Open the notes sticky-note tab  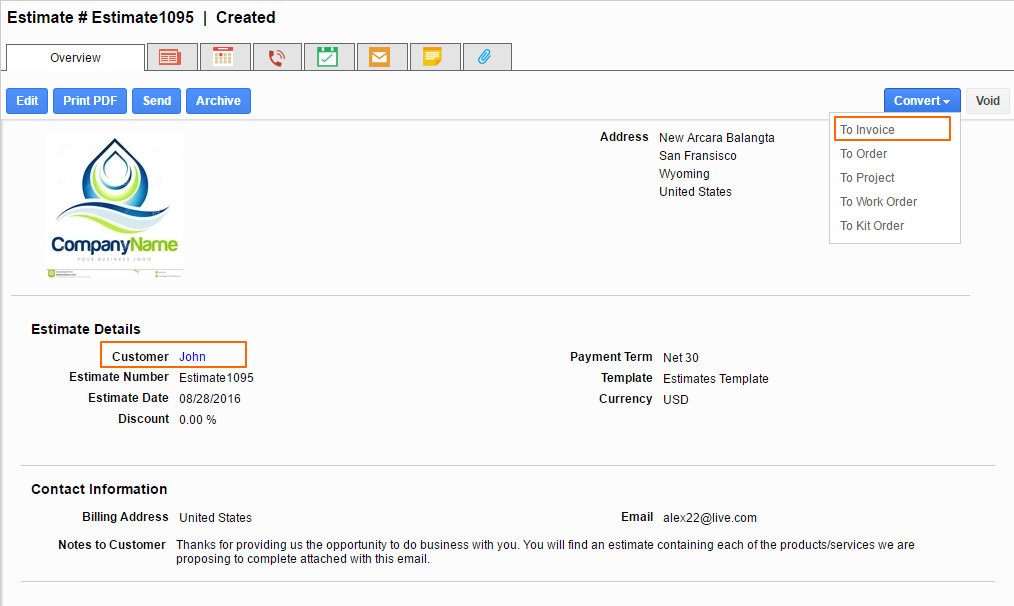click(x=435, y=57)
